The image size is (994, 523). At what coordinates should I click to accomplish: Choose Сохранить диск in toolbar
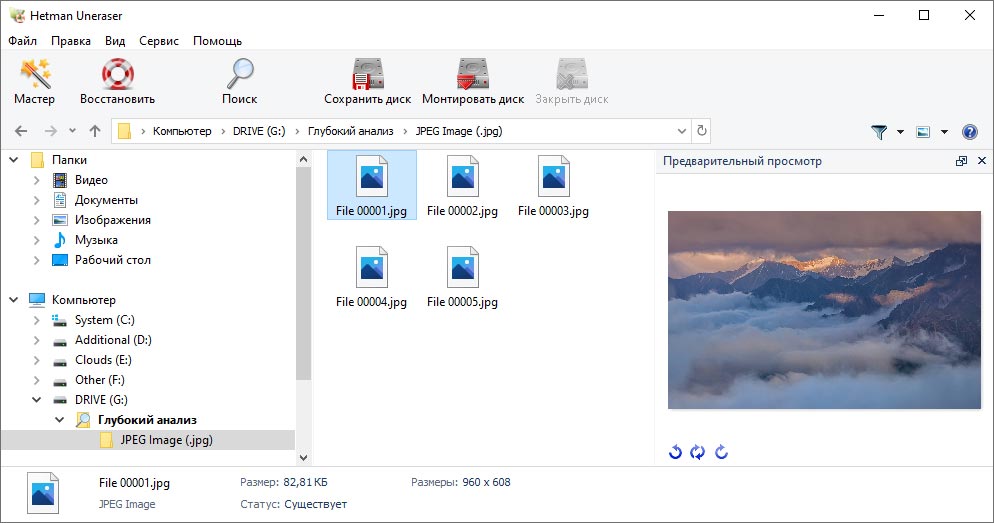pos(368,82)
